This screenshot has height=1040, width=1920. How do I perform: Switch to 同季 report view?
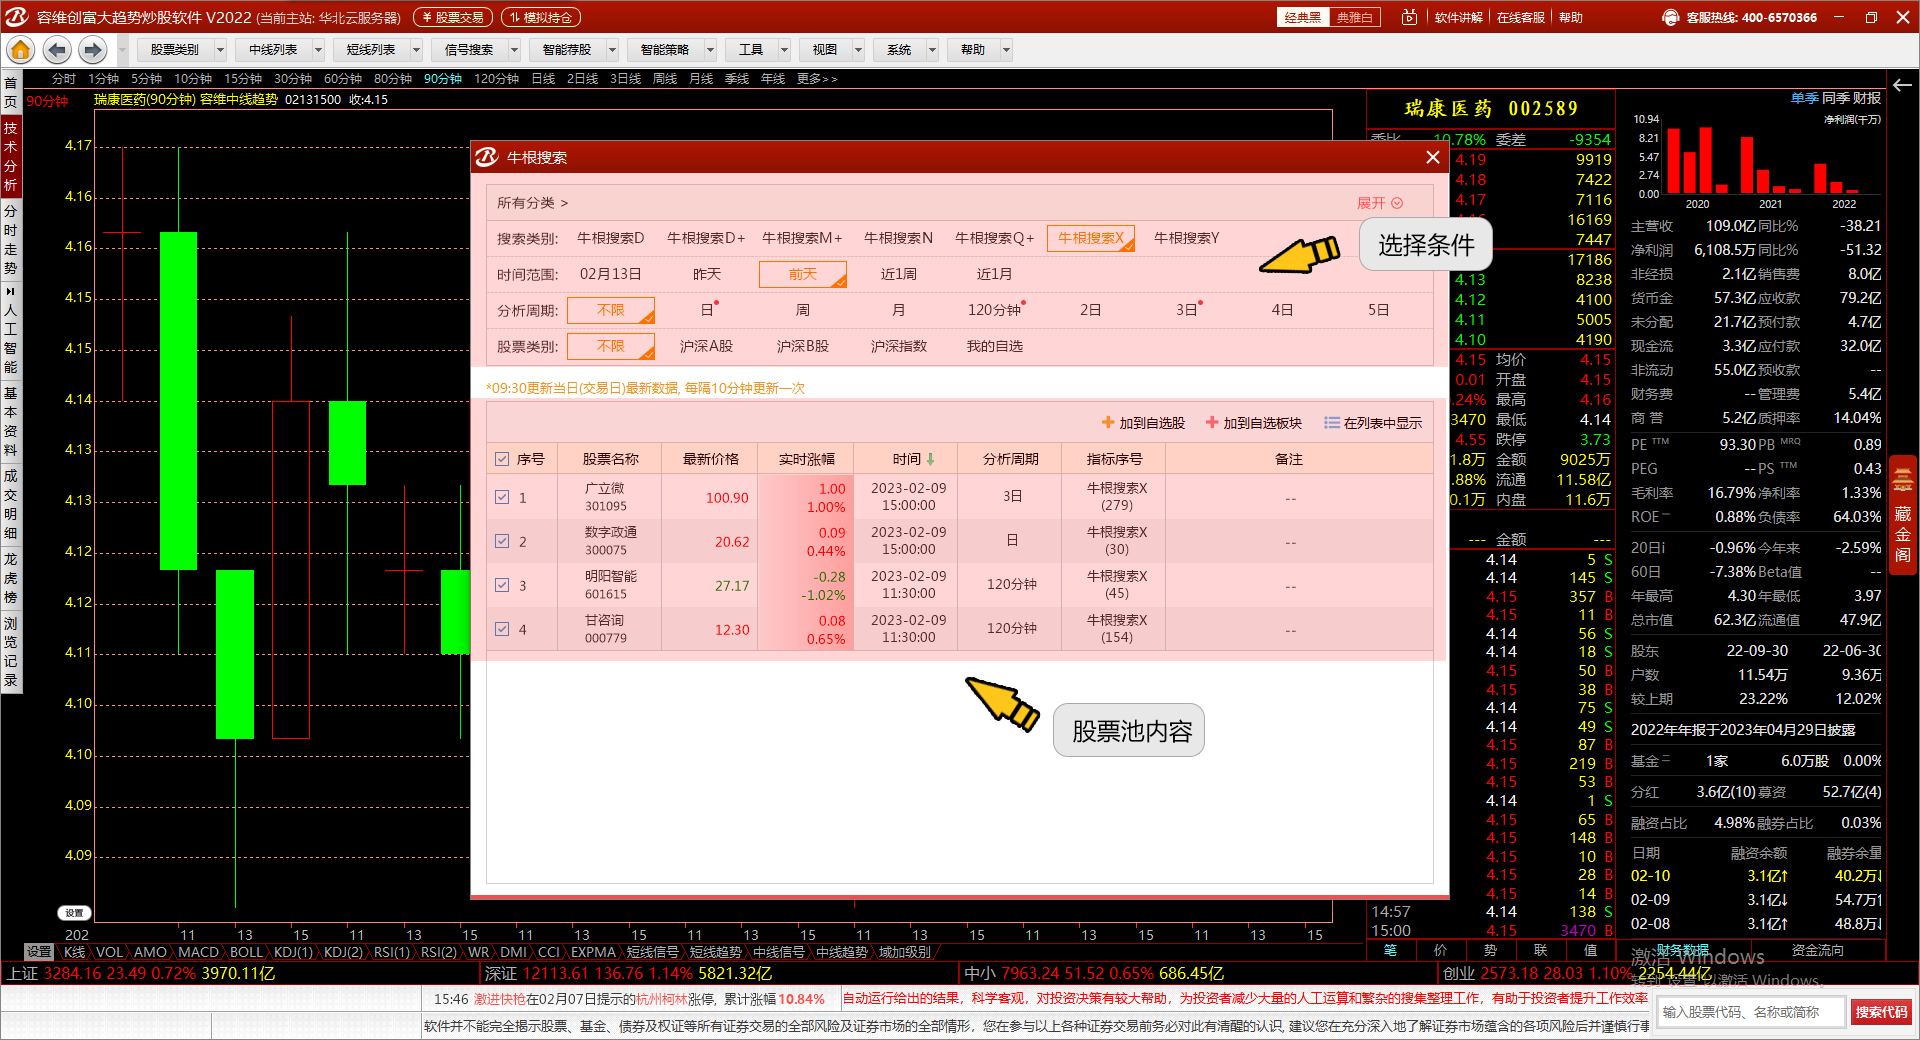click(1836, 98)
